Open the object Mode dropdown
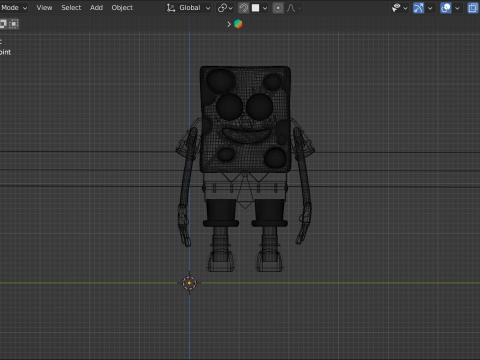 pyautogui.click(x=13, y=8)
